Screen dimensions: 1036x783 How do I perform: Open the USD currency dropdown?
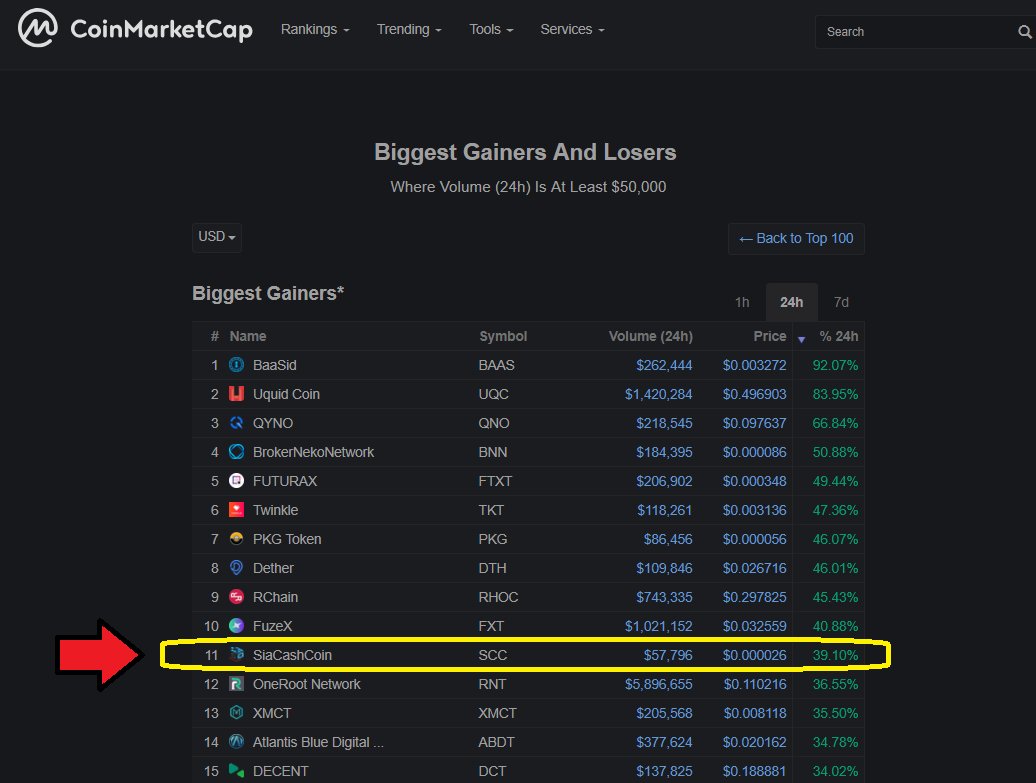[x=216, y=237]
